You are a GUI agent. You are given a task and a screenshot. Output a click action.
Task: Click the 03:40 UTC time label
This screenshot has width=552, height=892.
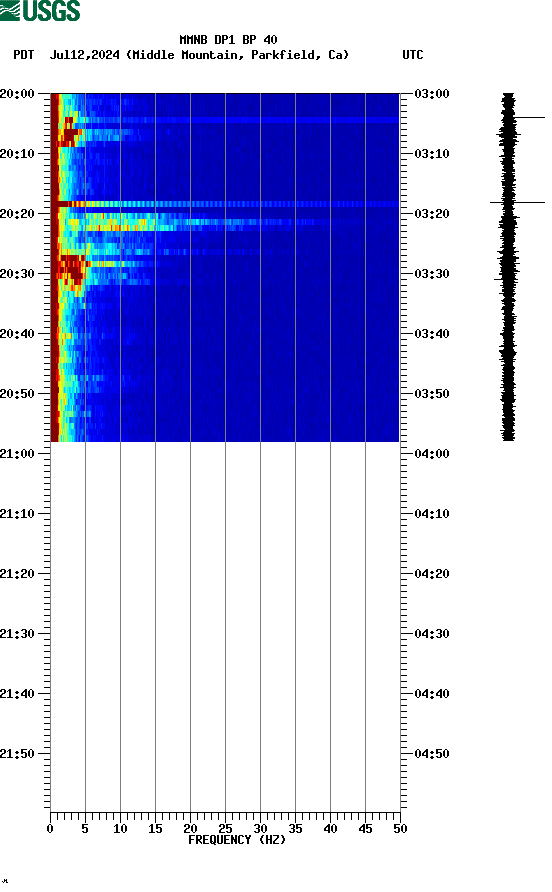[432, 334]
